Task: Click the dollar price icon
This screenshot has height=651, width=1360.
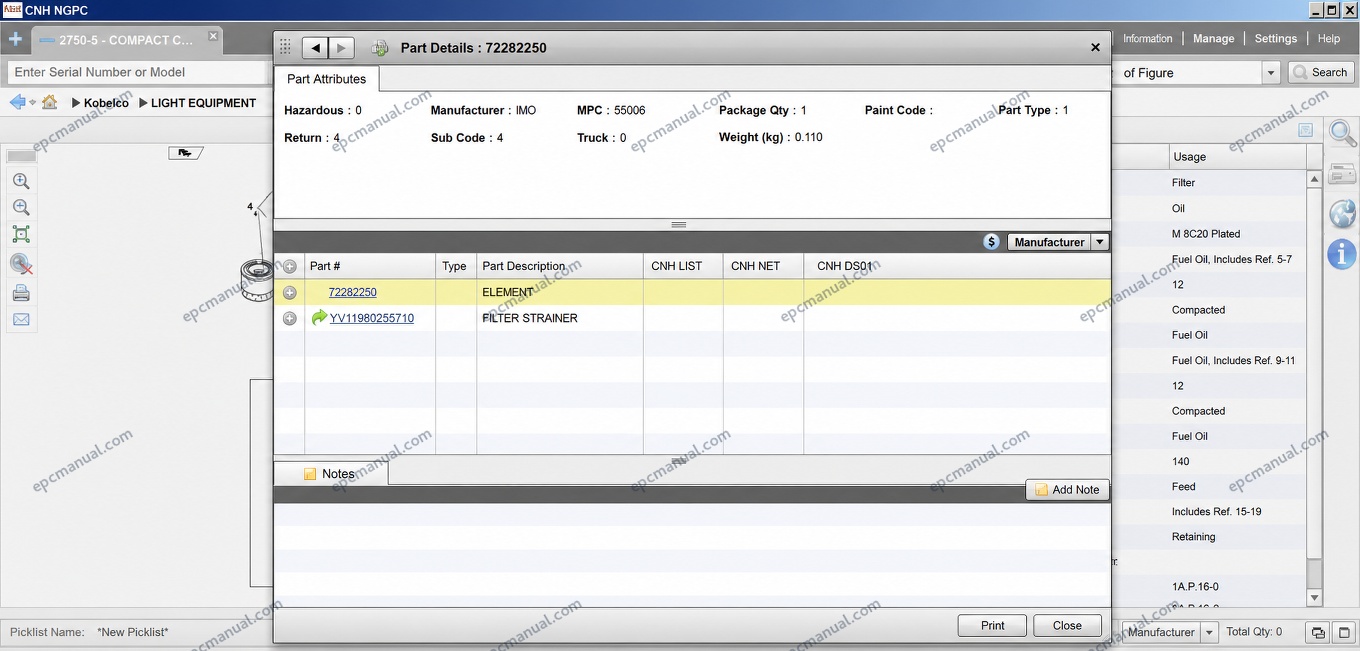Action: (991, 242)
